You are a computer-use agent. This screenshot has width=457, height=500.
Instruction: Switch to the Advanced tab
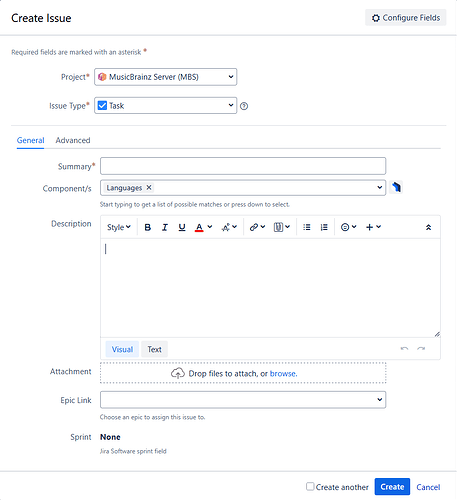coord(73,140)
